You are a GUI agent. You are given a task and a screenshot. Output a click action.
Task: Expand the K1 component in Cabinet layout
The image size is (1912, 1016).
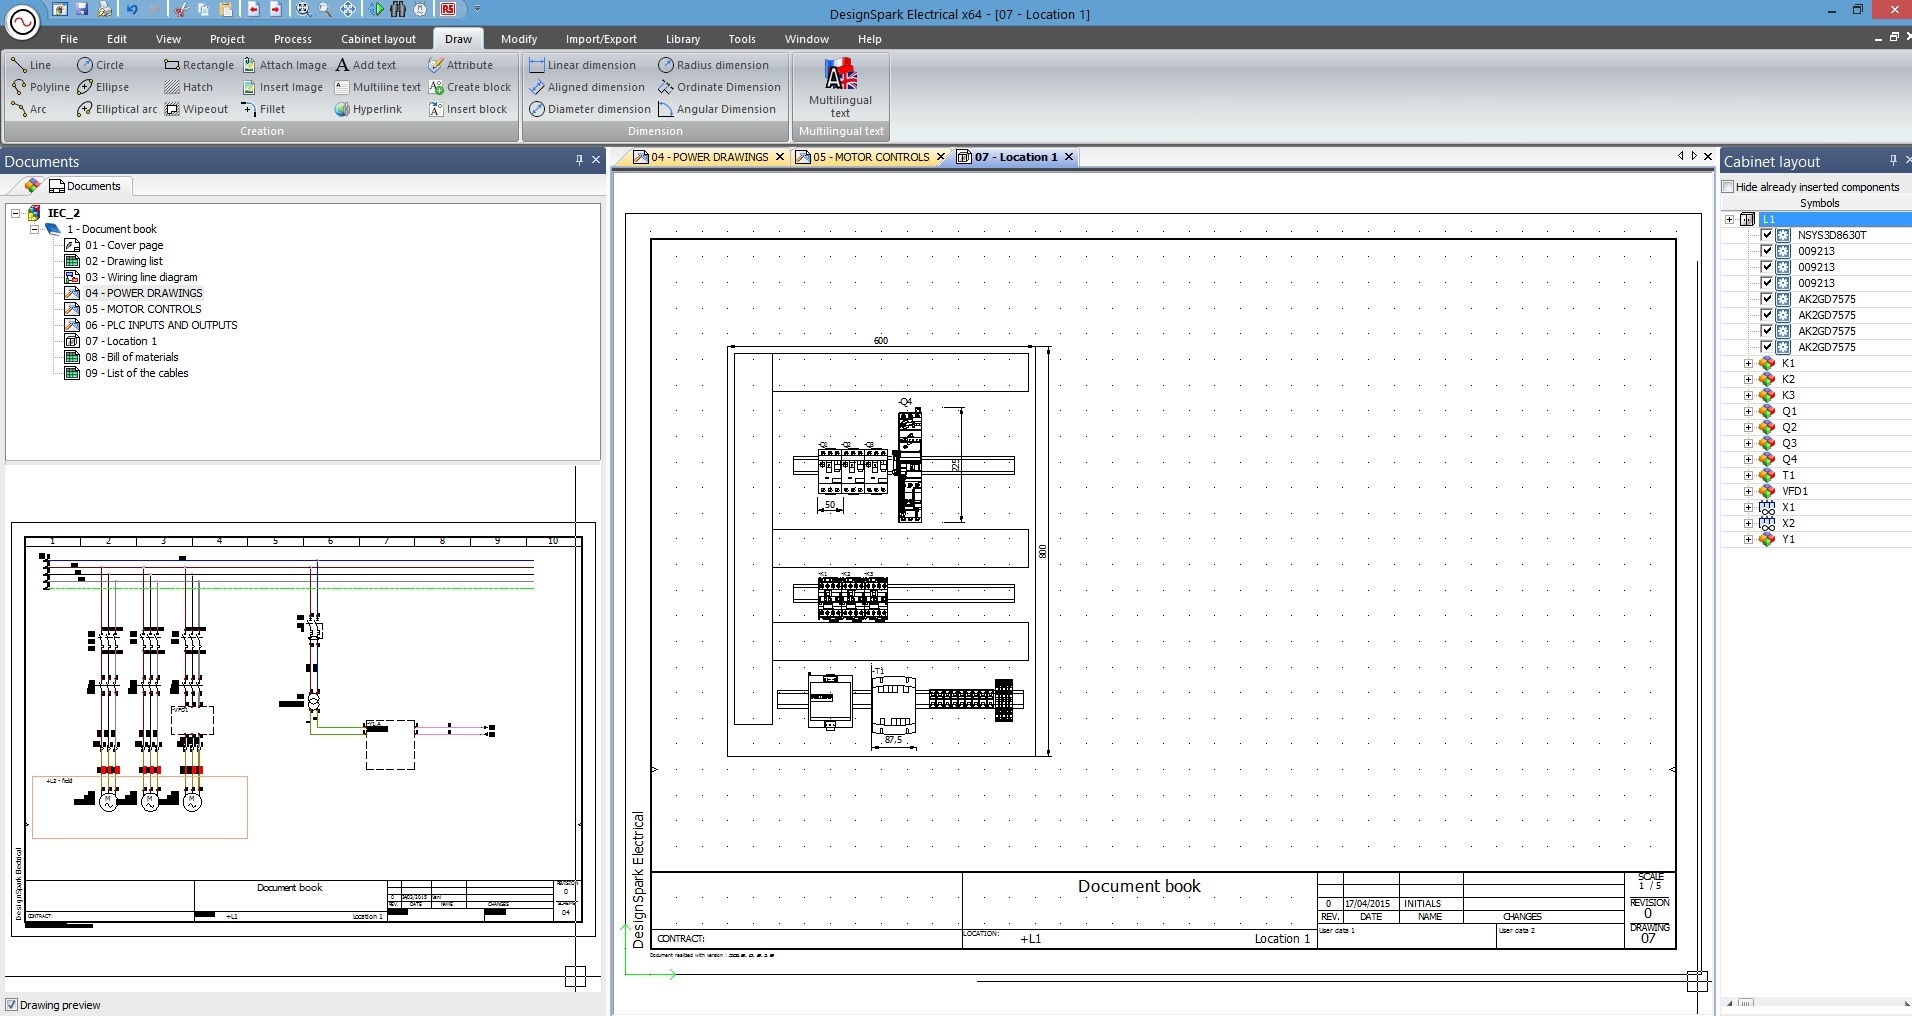[x=1747, y=363]
